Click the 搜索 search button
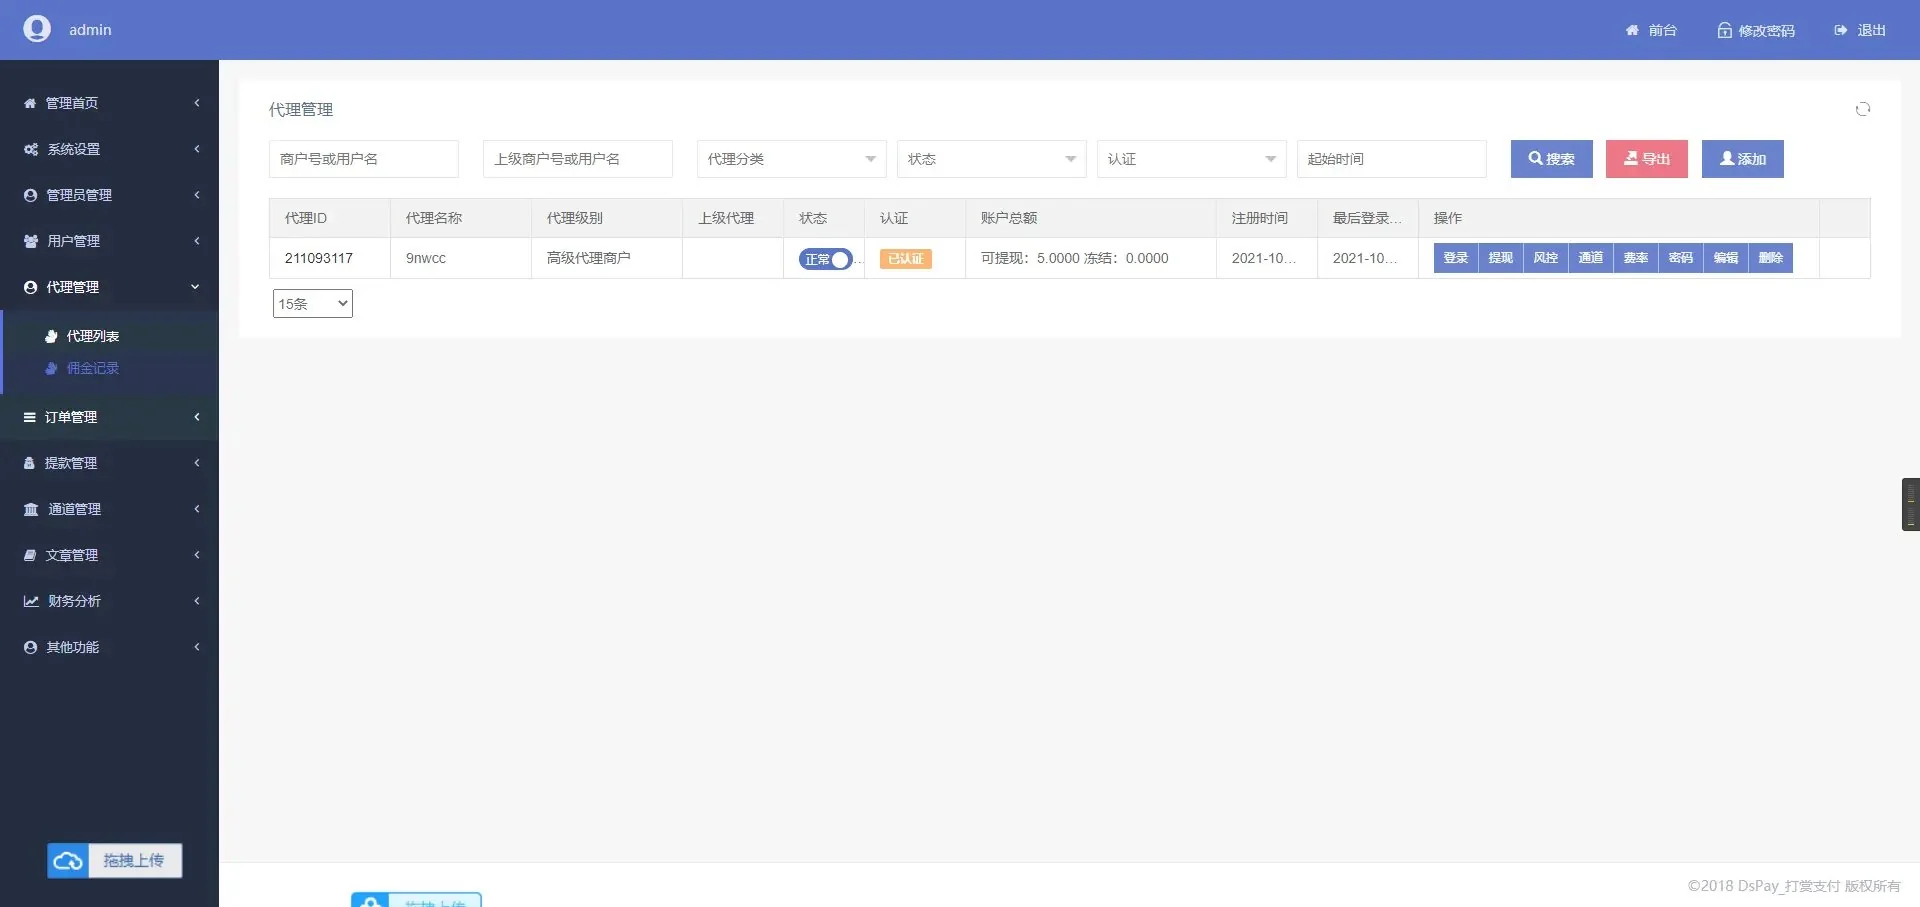The width and height of the screenshot is (1920, 907). pos(1551,159)
